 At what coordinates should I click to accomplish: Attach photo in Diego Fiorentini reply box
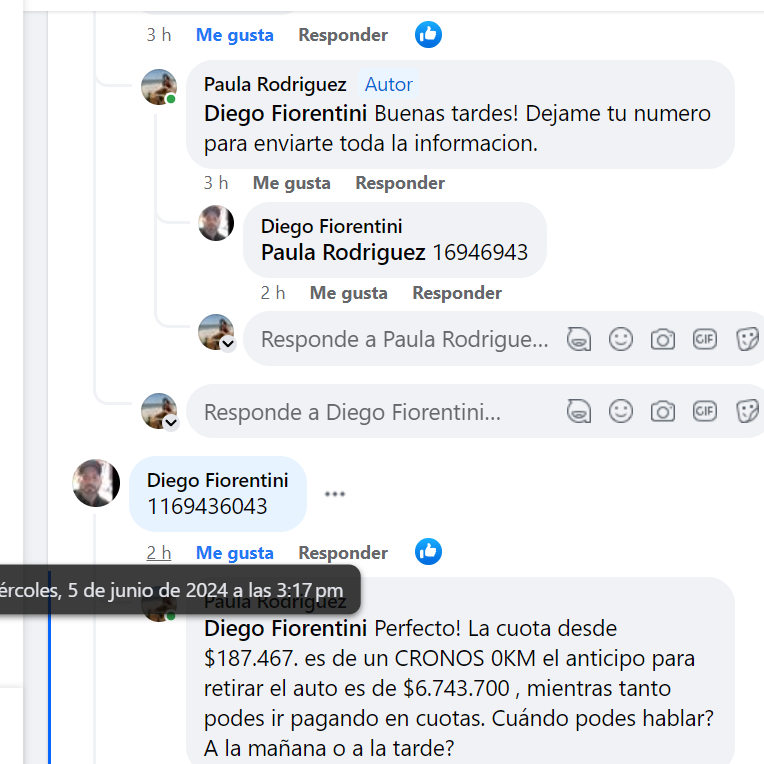coord(663,411)
